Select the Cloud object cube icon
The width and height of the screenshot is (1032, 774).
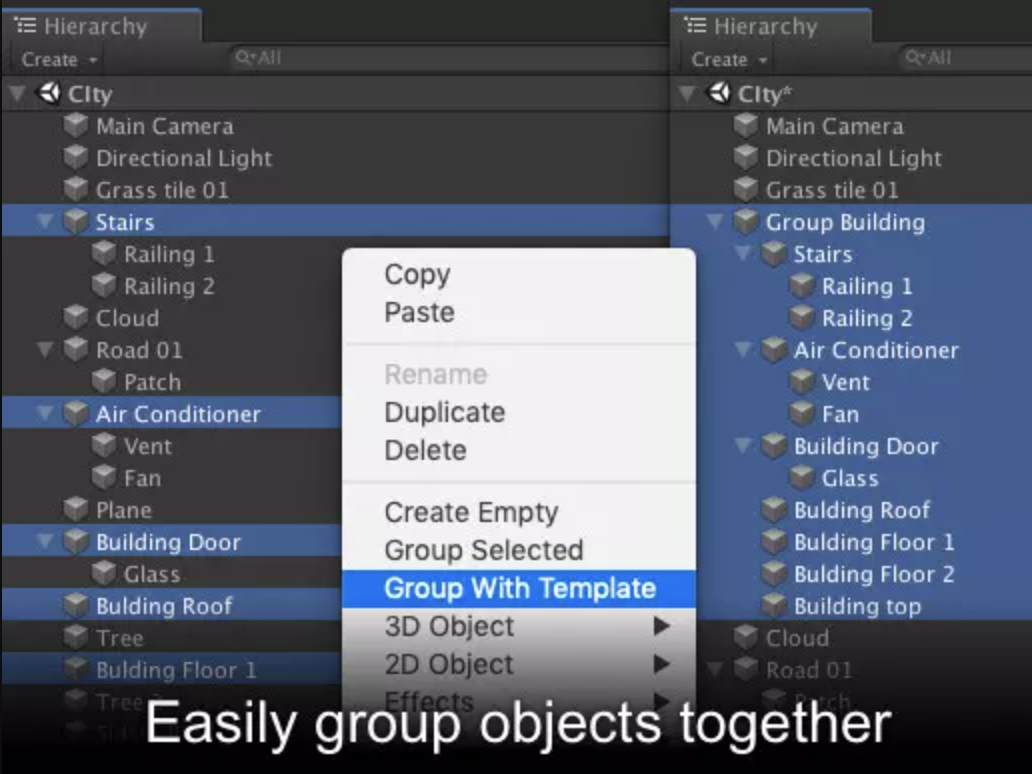pos(74,317)
